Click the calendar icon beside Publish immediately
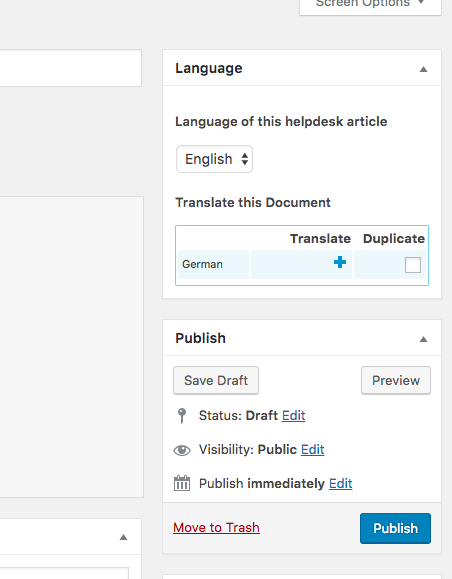The height and width of the screenshot is (579, 452). (182, 483)
